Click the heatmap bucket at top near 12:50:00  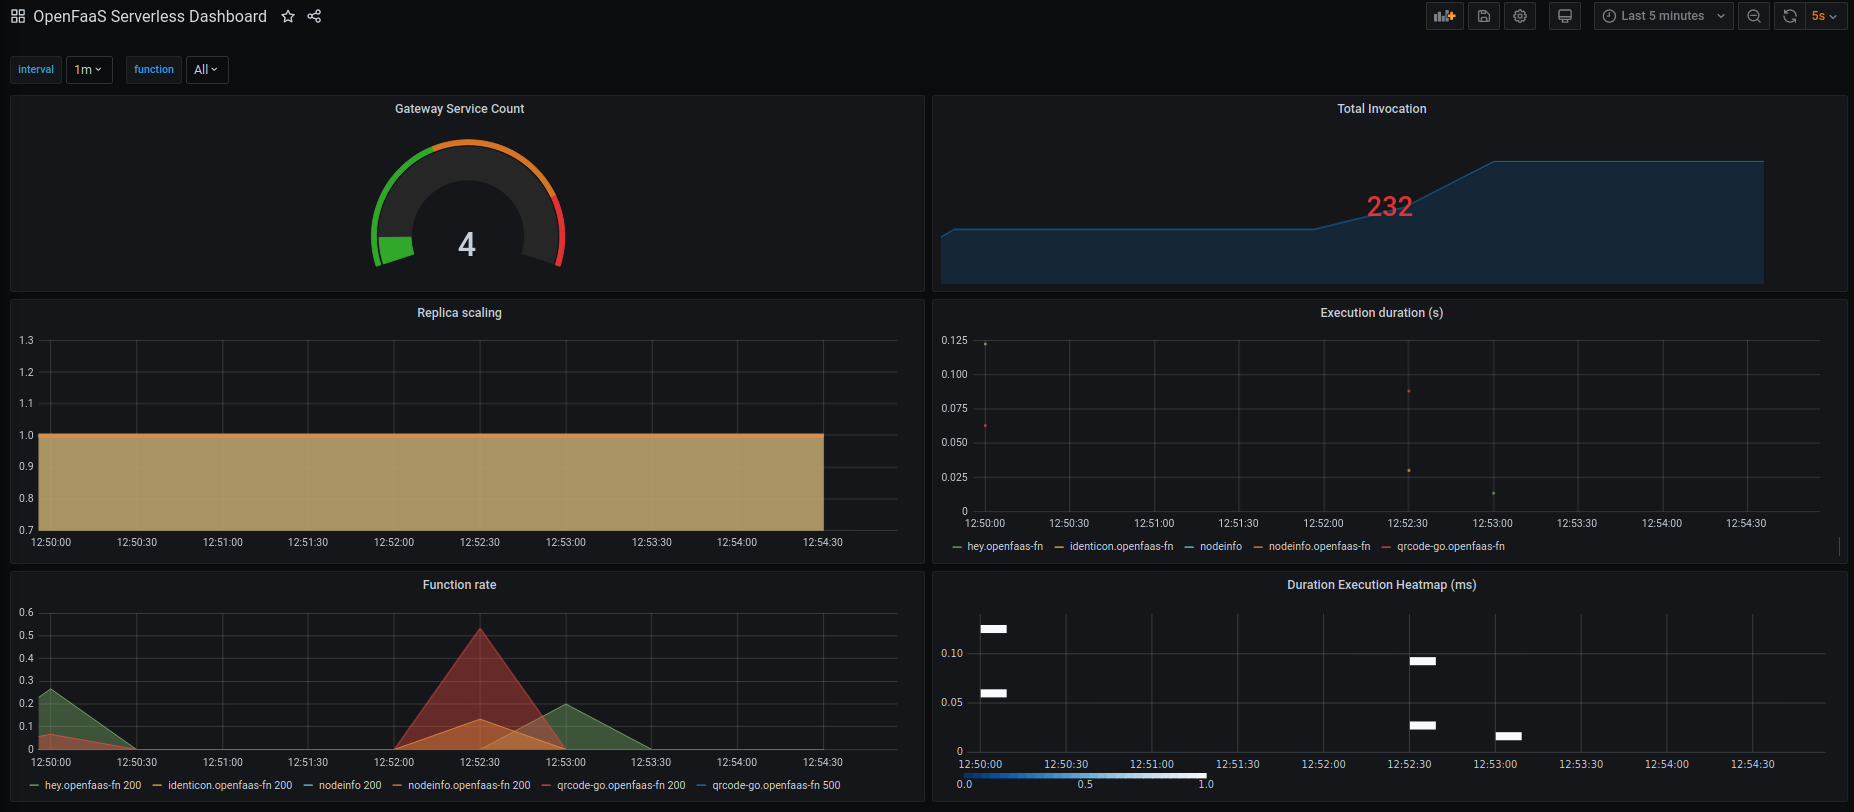point(993,629)
